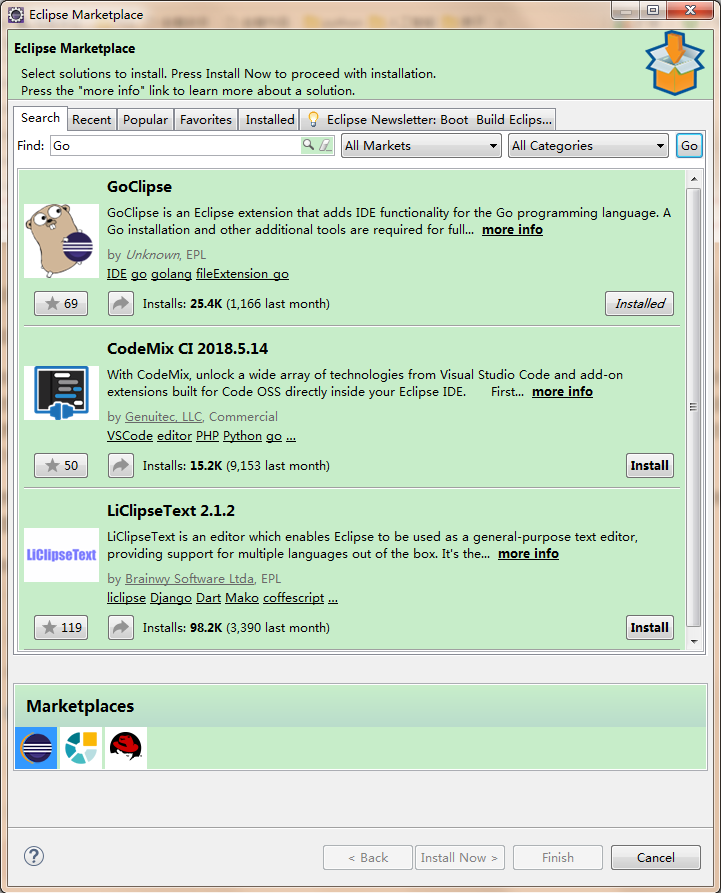Clear the Find field with the eraser icon

point(325,145)
